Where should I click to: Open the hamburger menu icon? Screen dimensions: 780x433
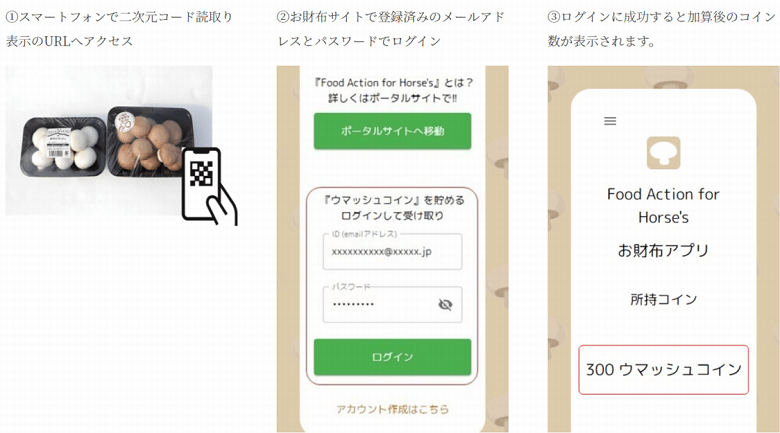pos(610,121)
